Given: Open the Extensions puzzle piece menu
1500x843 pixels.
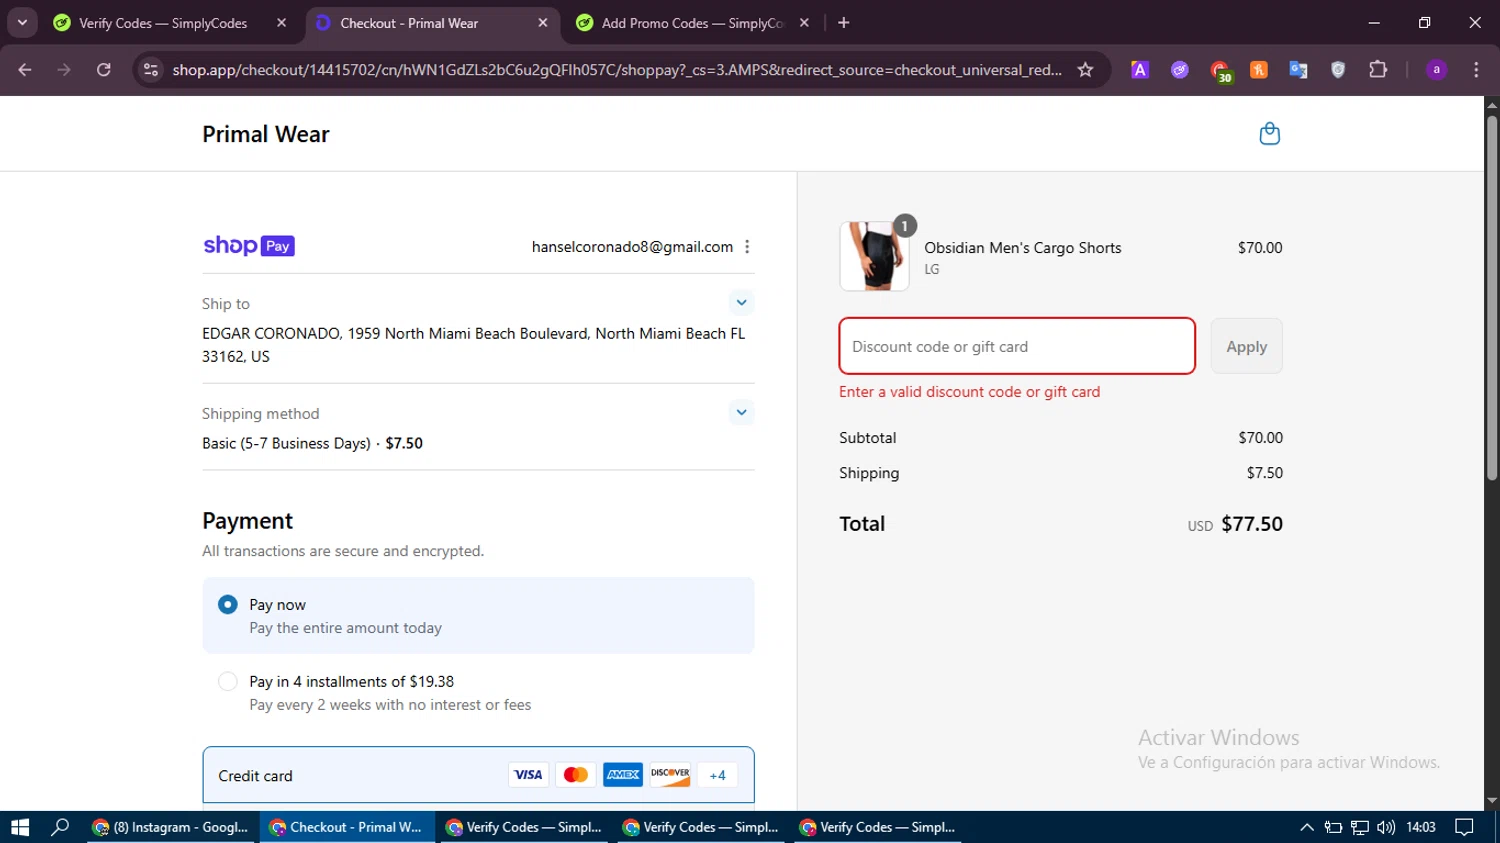Looking at the screenshot, I should [1378, 70].
